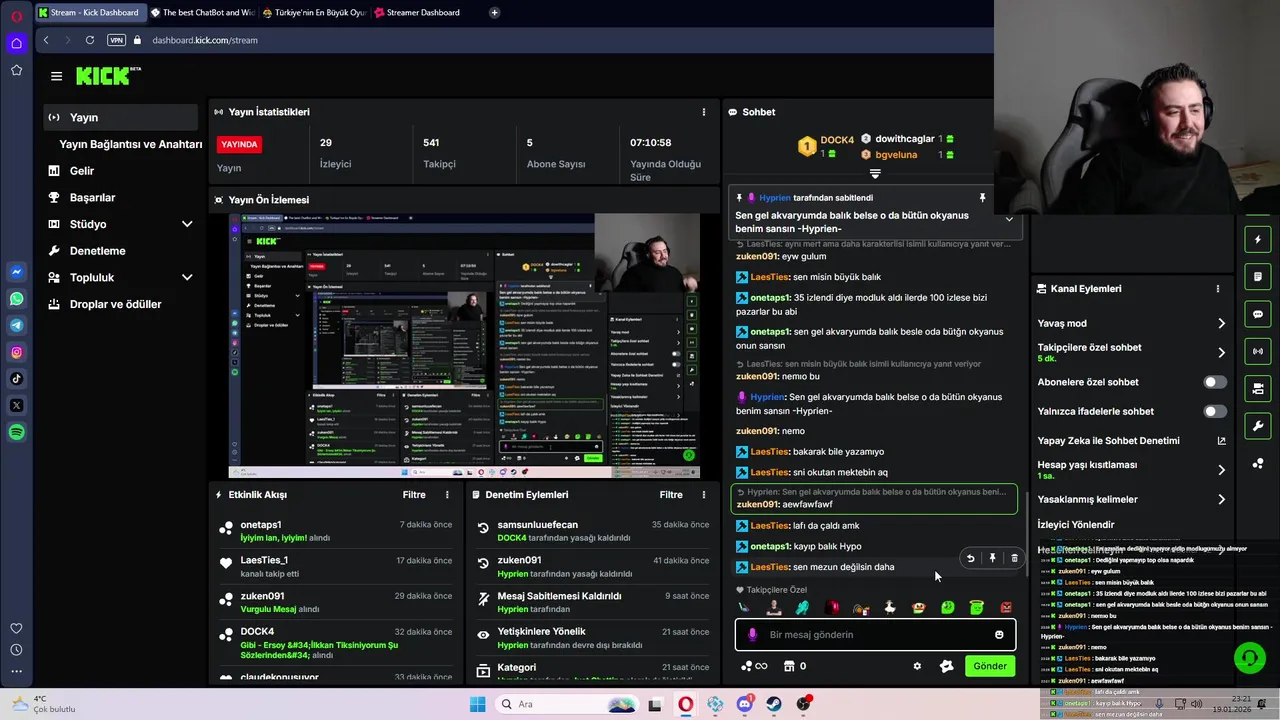Screen dimensions: 1280x720
Task: Click the Bir mesaj gönderin input field
Action: (875, 635)
